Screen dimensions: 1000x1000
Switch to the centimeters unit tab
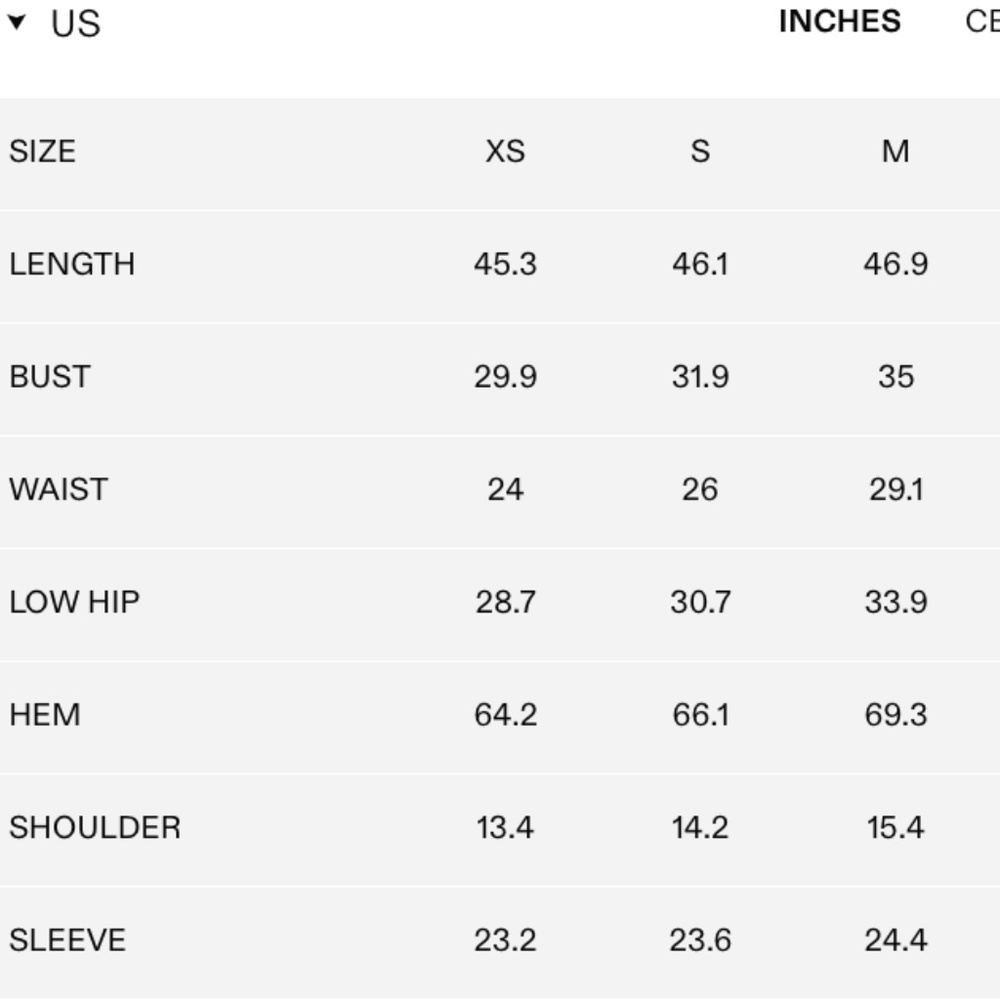983,21
